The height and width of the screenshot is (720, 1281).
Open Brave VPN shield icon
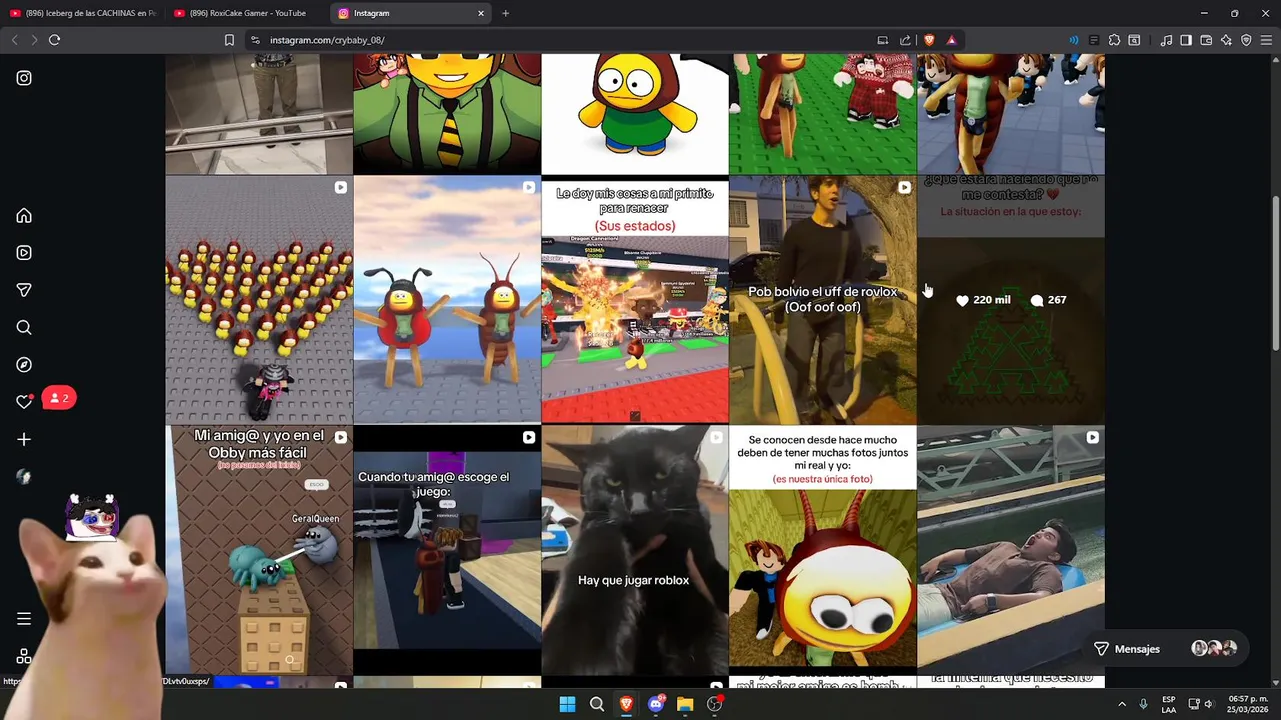(1246, 40)
